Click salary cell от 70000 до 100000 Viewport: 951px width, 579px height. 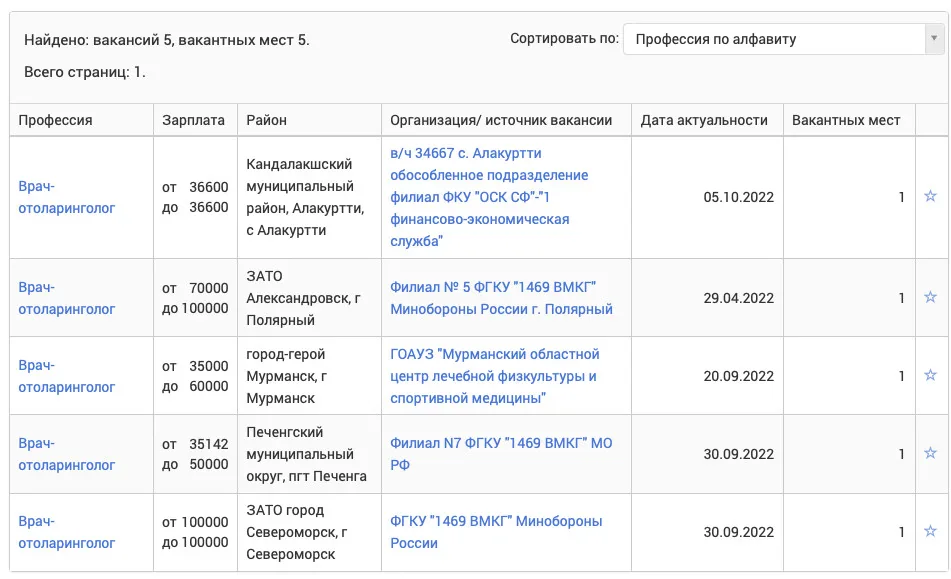[195, 298]
